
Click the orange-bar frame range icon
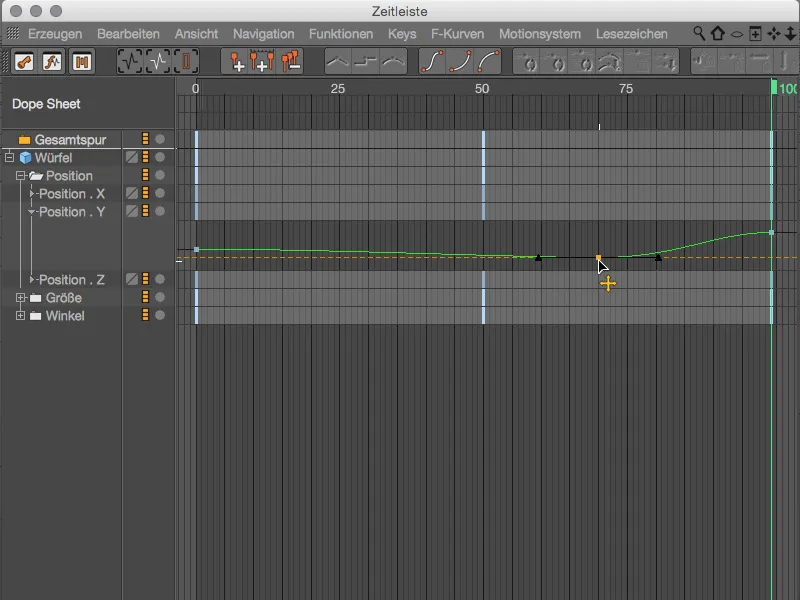[x=186, y=62]
